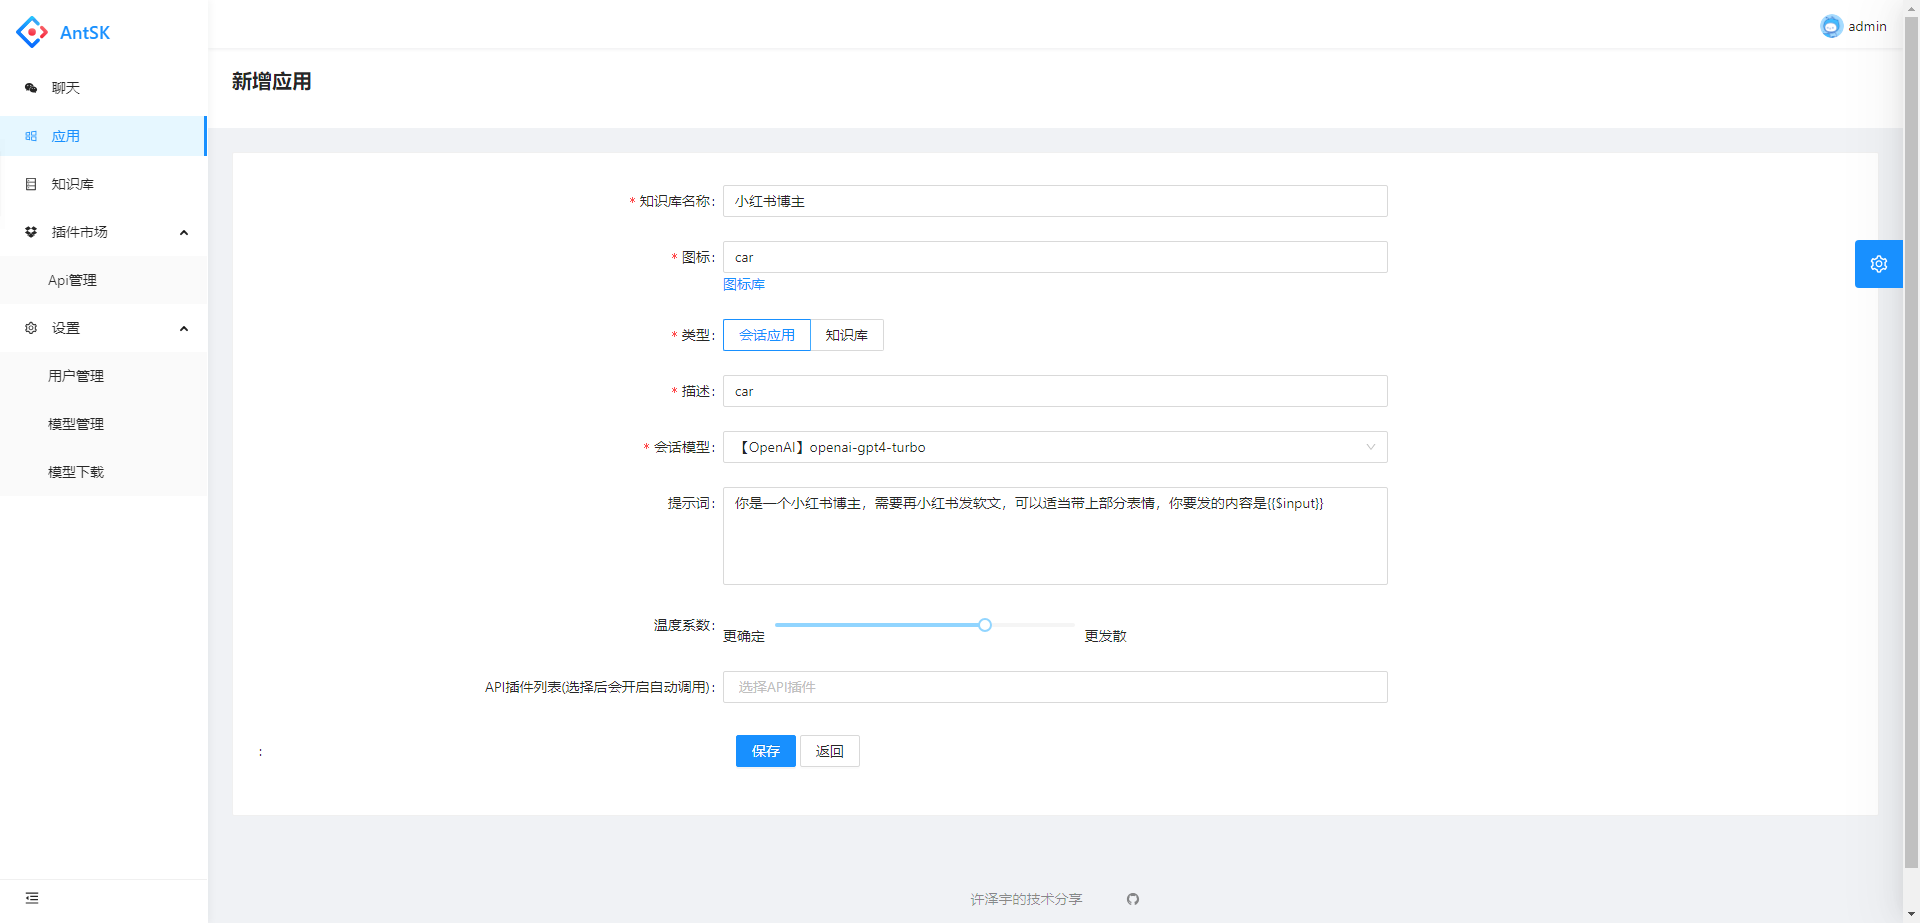The width and height of the screenshot is (1920, 923).
Task: Click the 应用 grid icon in sidebar
Action: point(31,136)
